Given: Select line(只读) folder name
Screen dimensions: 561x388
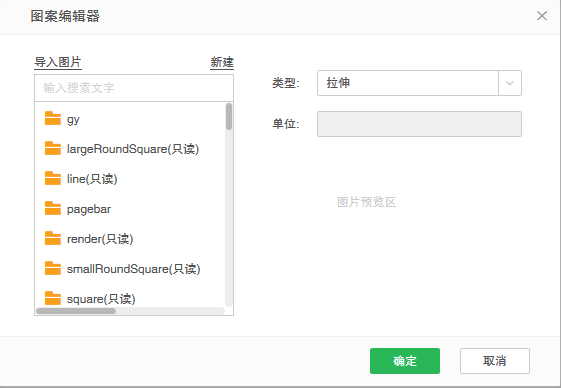Looking at the screenshot, I should point(92,179).
